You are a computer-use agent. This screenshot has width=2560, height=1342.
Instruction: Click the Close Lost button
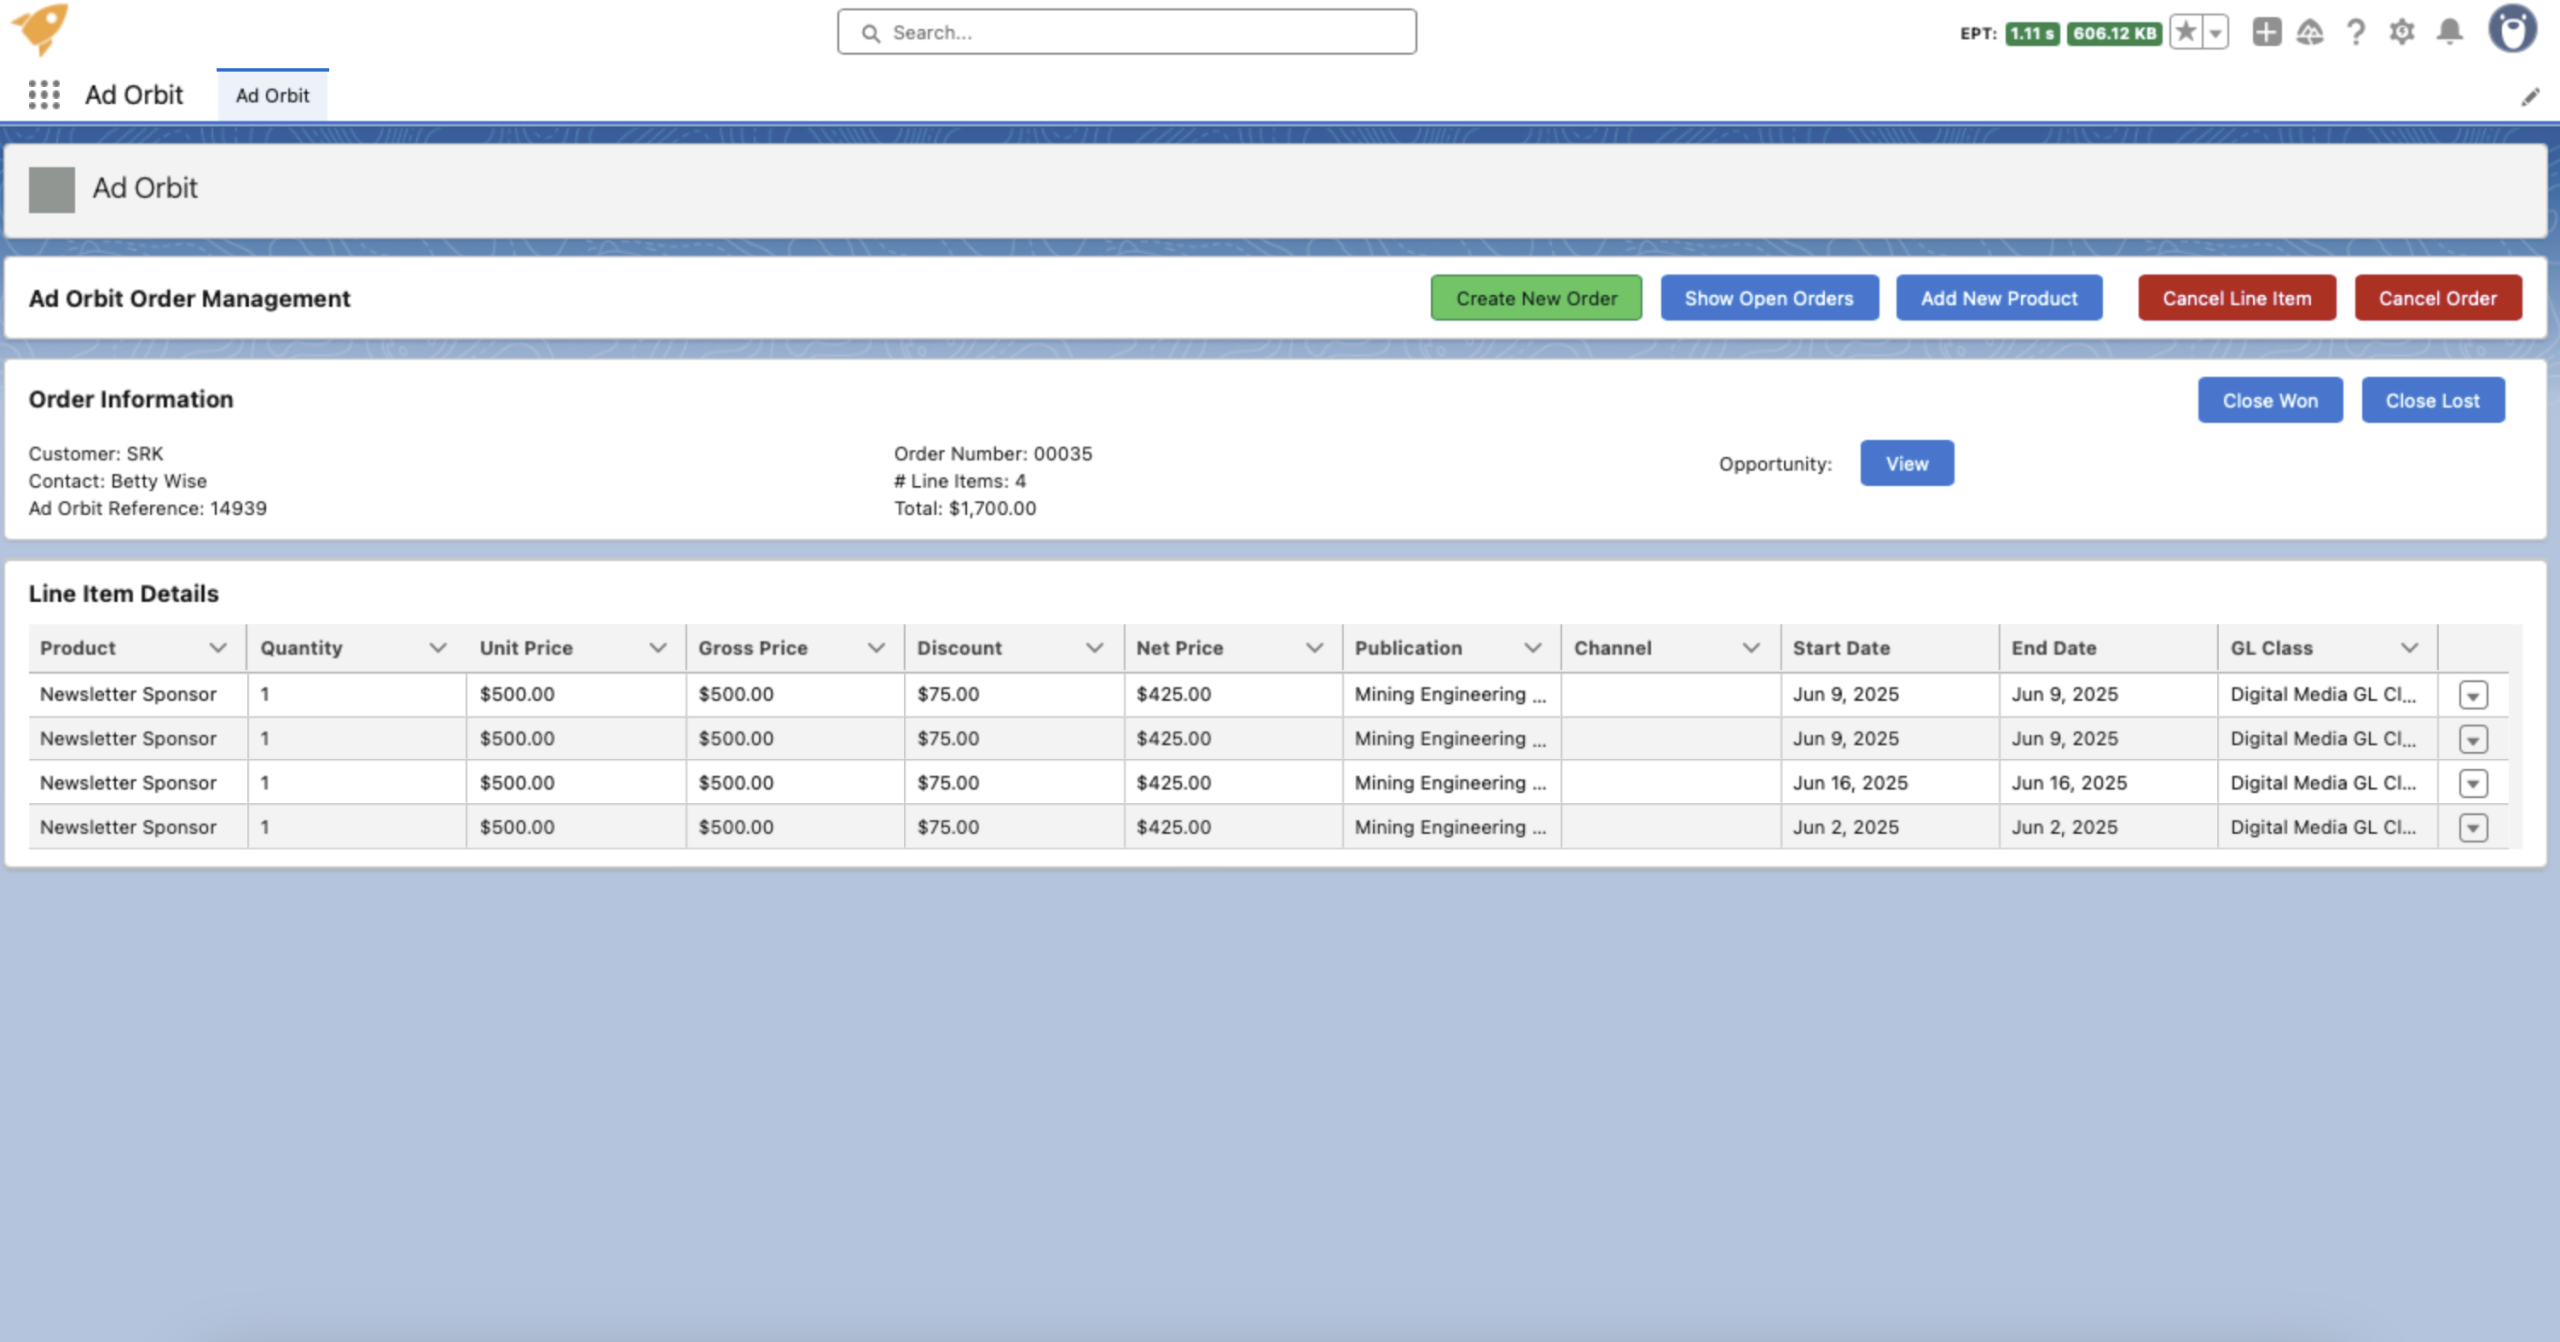(2433, 400)
